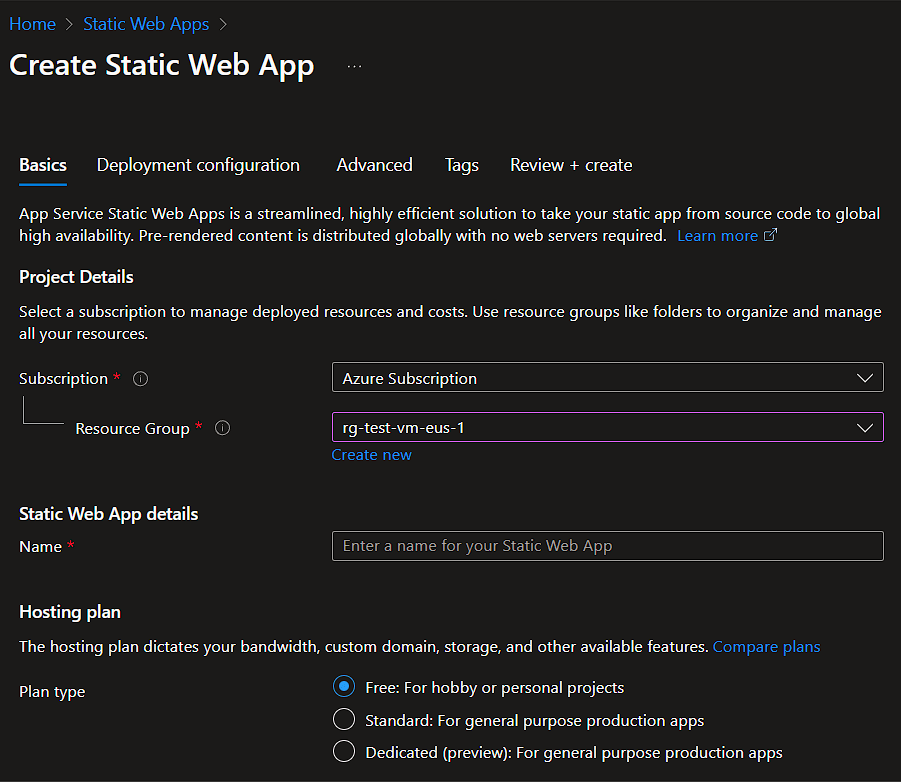The width and height of the screenshot is (901, 782).
Task: Select the Basics tab
Action: tap(43, 165)
